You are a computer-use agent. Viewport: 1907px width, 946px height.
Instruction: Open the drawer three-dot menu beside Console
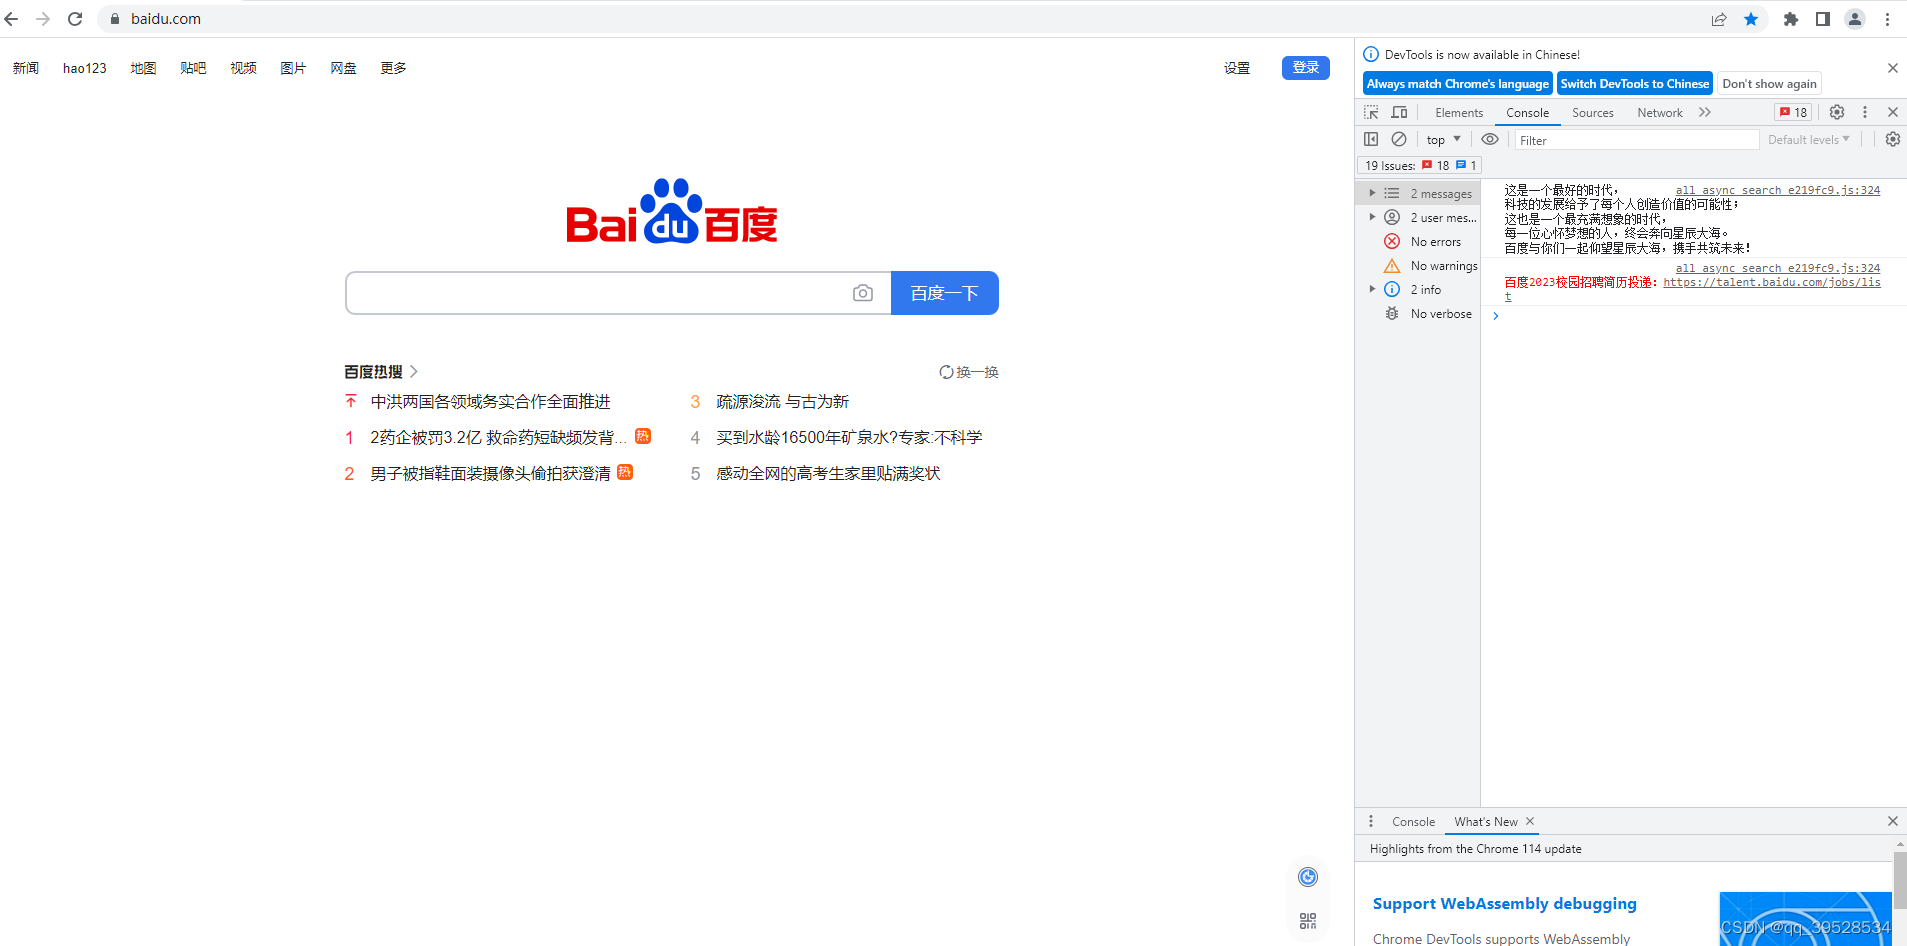point(1371,821)
